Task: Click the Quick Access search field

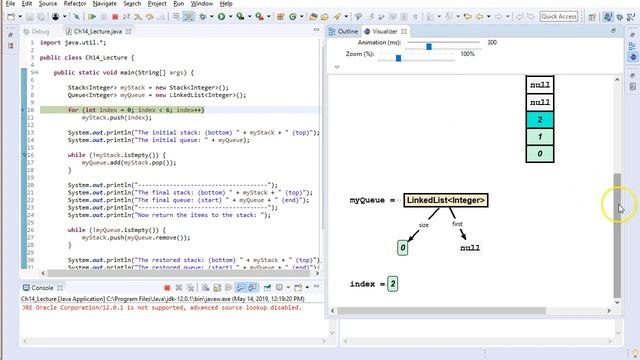Action: click(x=559, y=16)
